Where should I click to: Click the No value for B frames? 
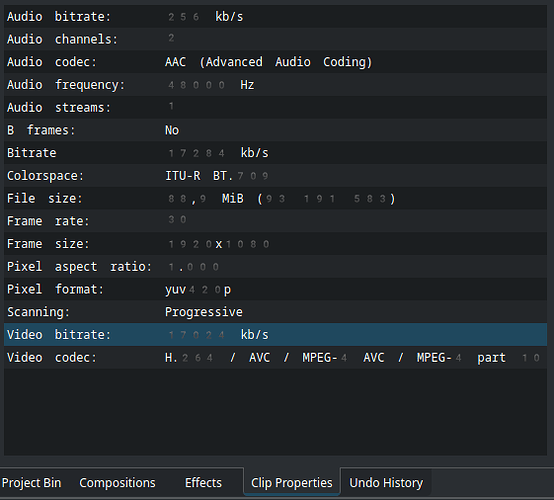coord(172,130)
